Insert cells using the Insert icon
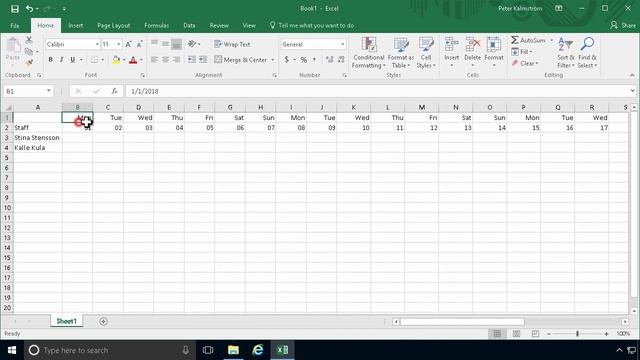 (451, 44)
